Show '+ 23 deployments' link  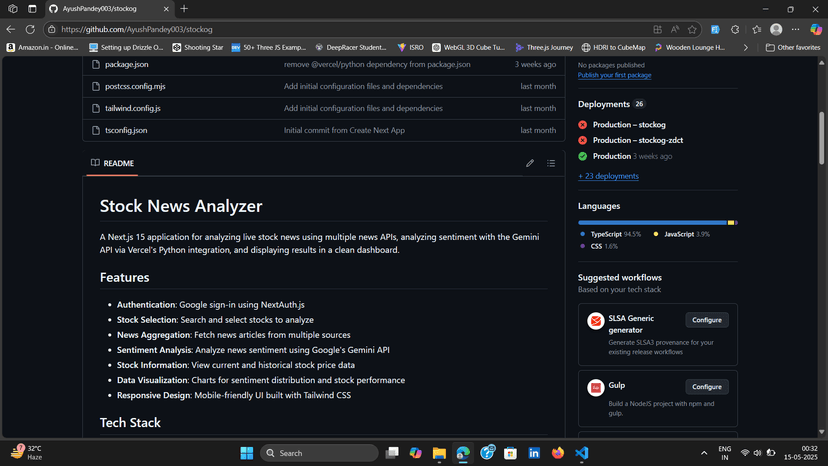point(608,176)
